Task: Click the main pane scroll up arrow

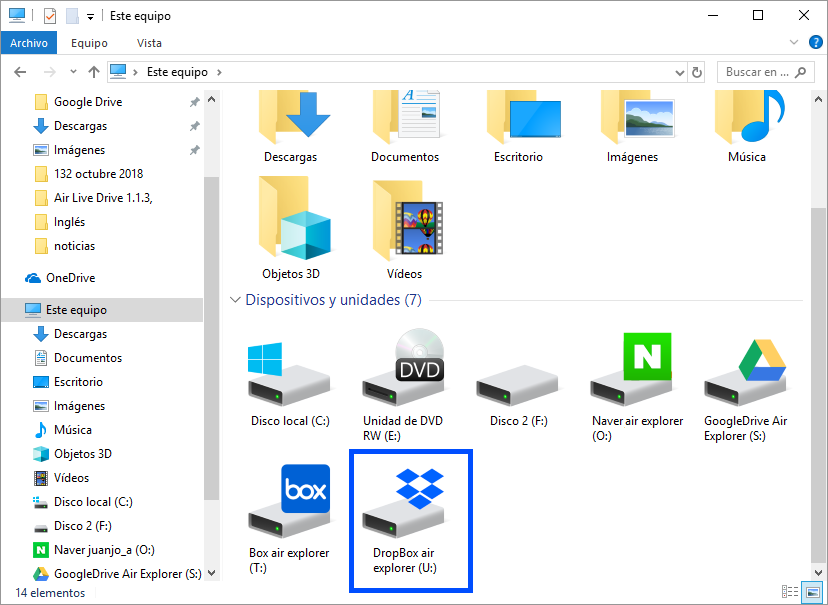Action: (818, 99)
